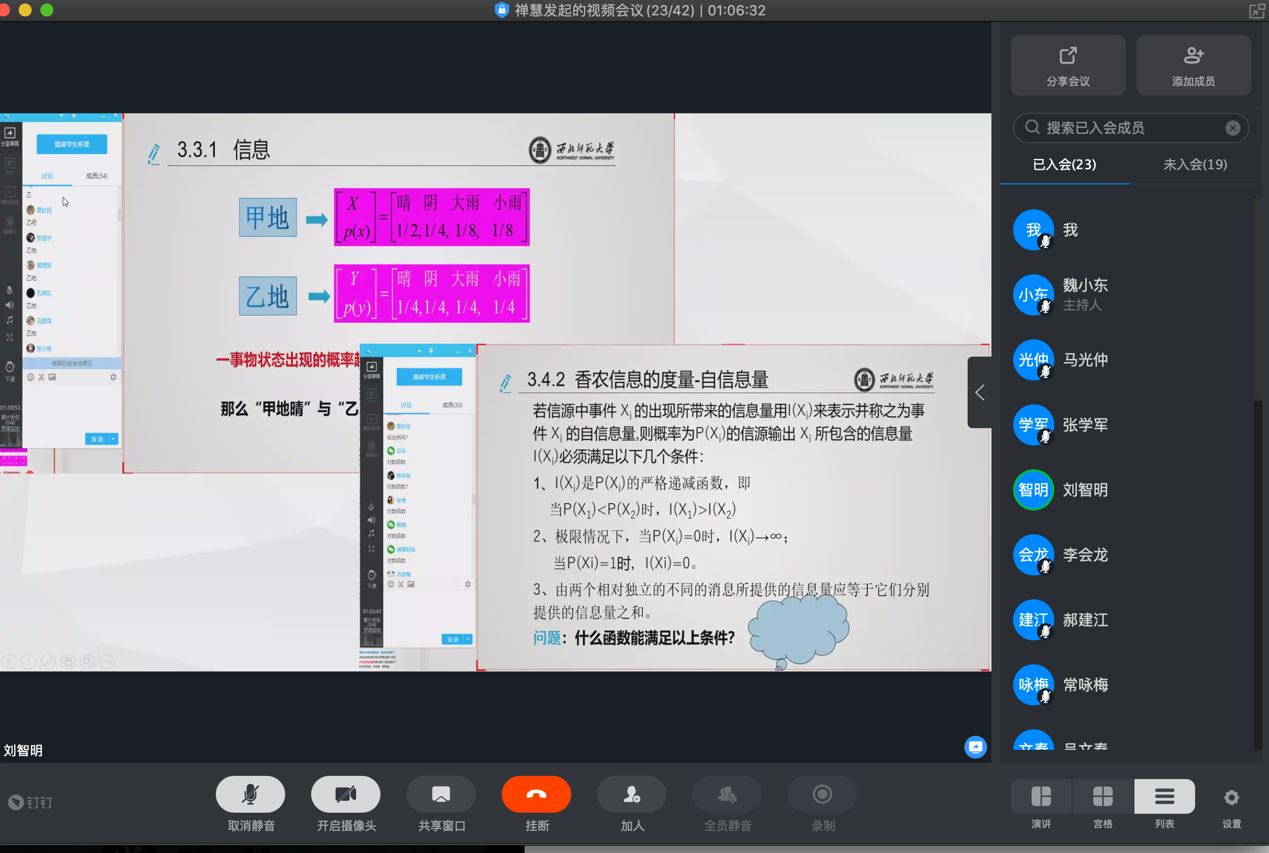Select the 未入会(19) tab
The image size is (1269, 853).
pyautogui.click(x=1195, y=164)
